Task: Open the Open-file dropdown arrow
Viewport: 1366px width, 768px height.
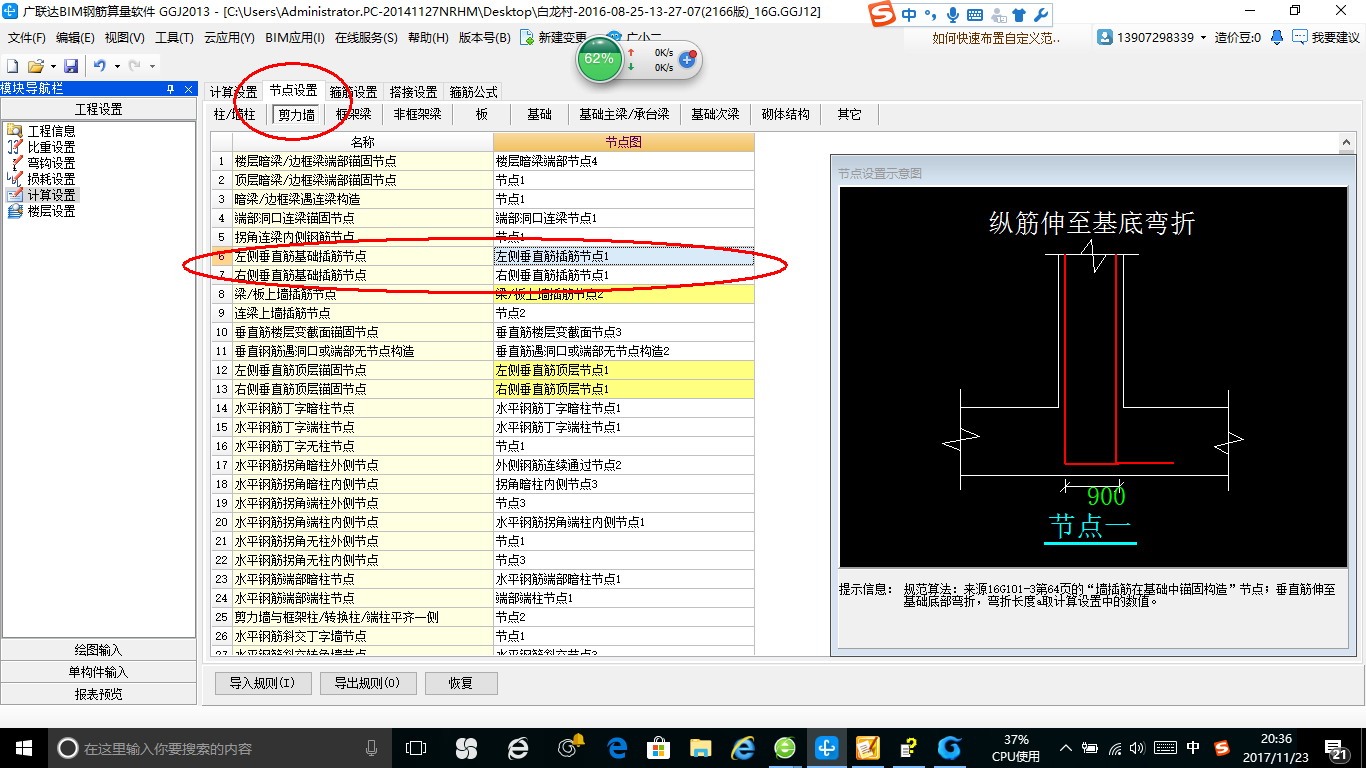Action: click(x=51, y=66)
